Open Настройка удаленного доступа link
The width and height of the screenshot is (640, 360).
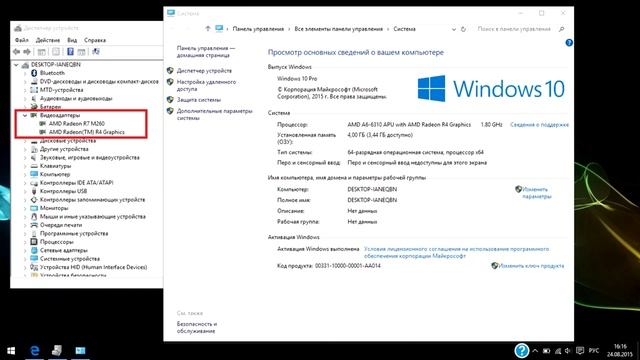coord(206,85)
